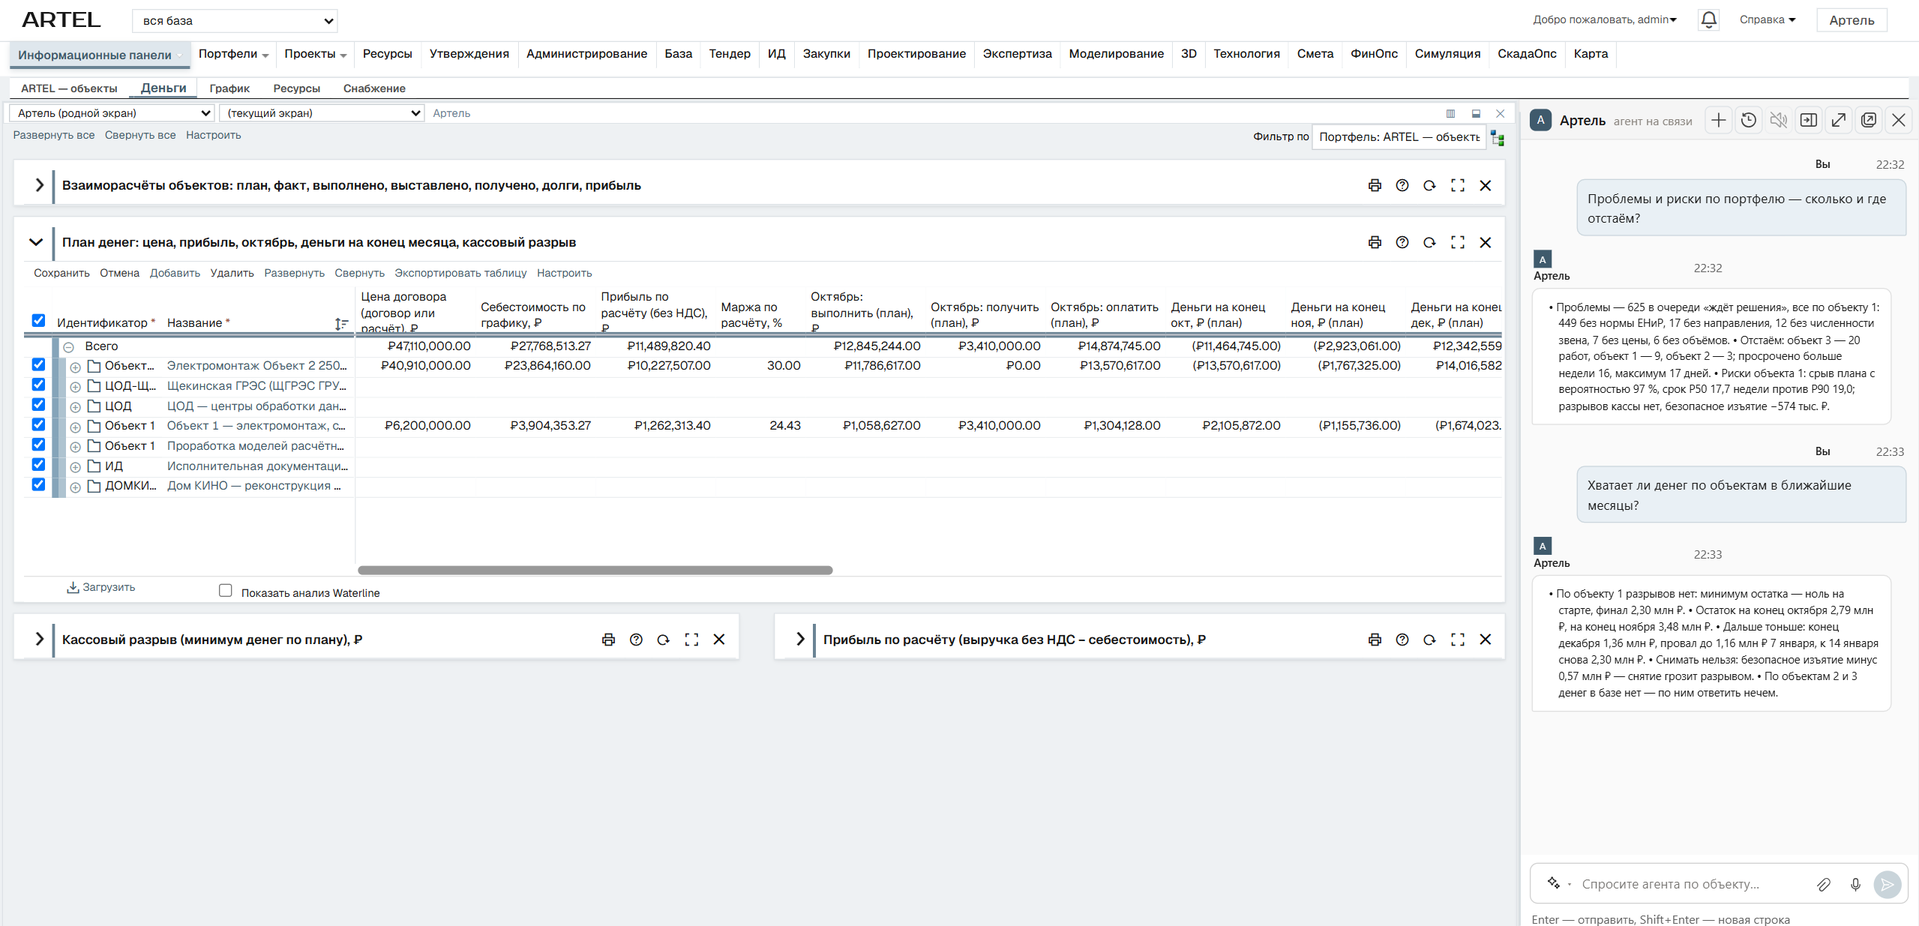Enable 'Показать анализ Waterline' checkbox
Screen dimensions: 1919x926
[x=226, y=591]
